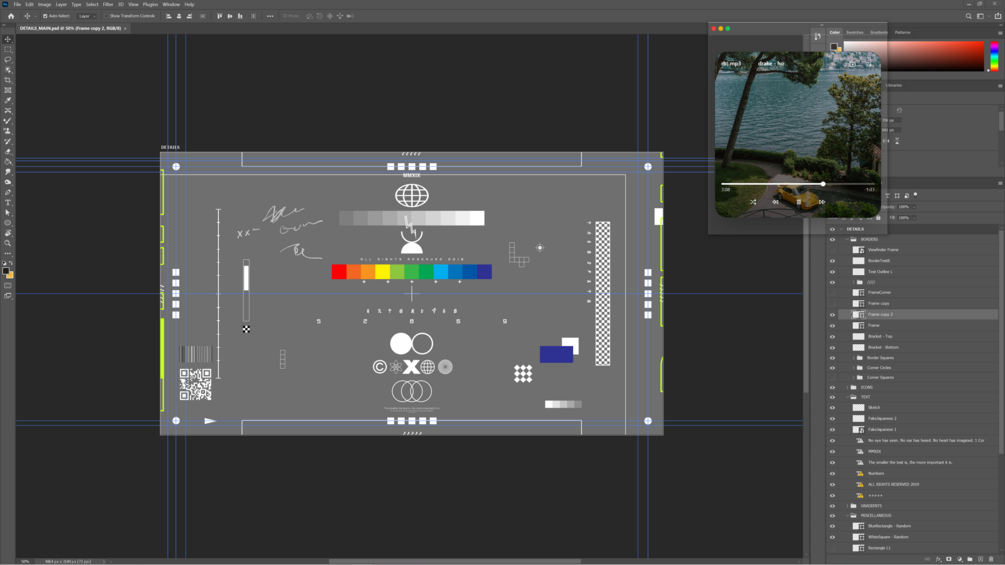
Task: Switch to the Swatches tab
Action: [854, 32]
